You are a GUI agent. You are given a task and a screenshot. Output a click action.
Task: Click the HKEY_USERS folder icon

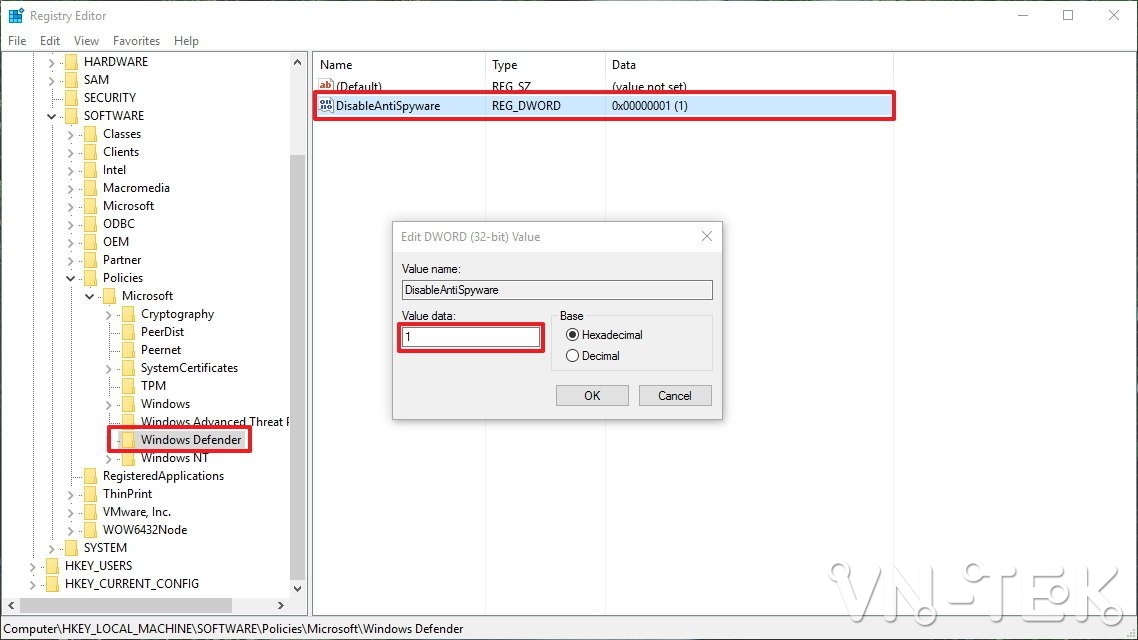52,566
